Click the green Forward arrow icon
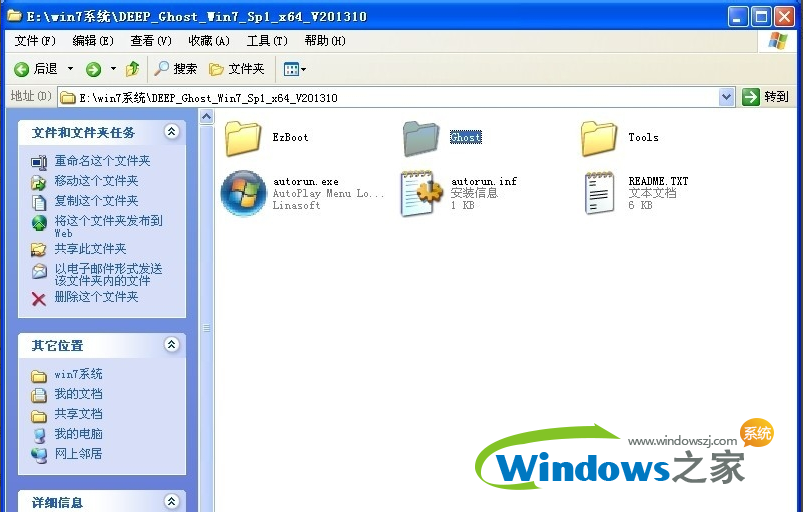This screenshot has width=803, height=512. (93, 69)
